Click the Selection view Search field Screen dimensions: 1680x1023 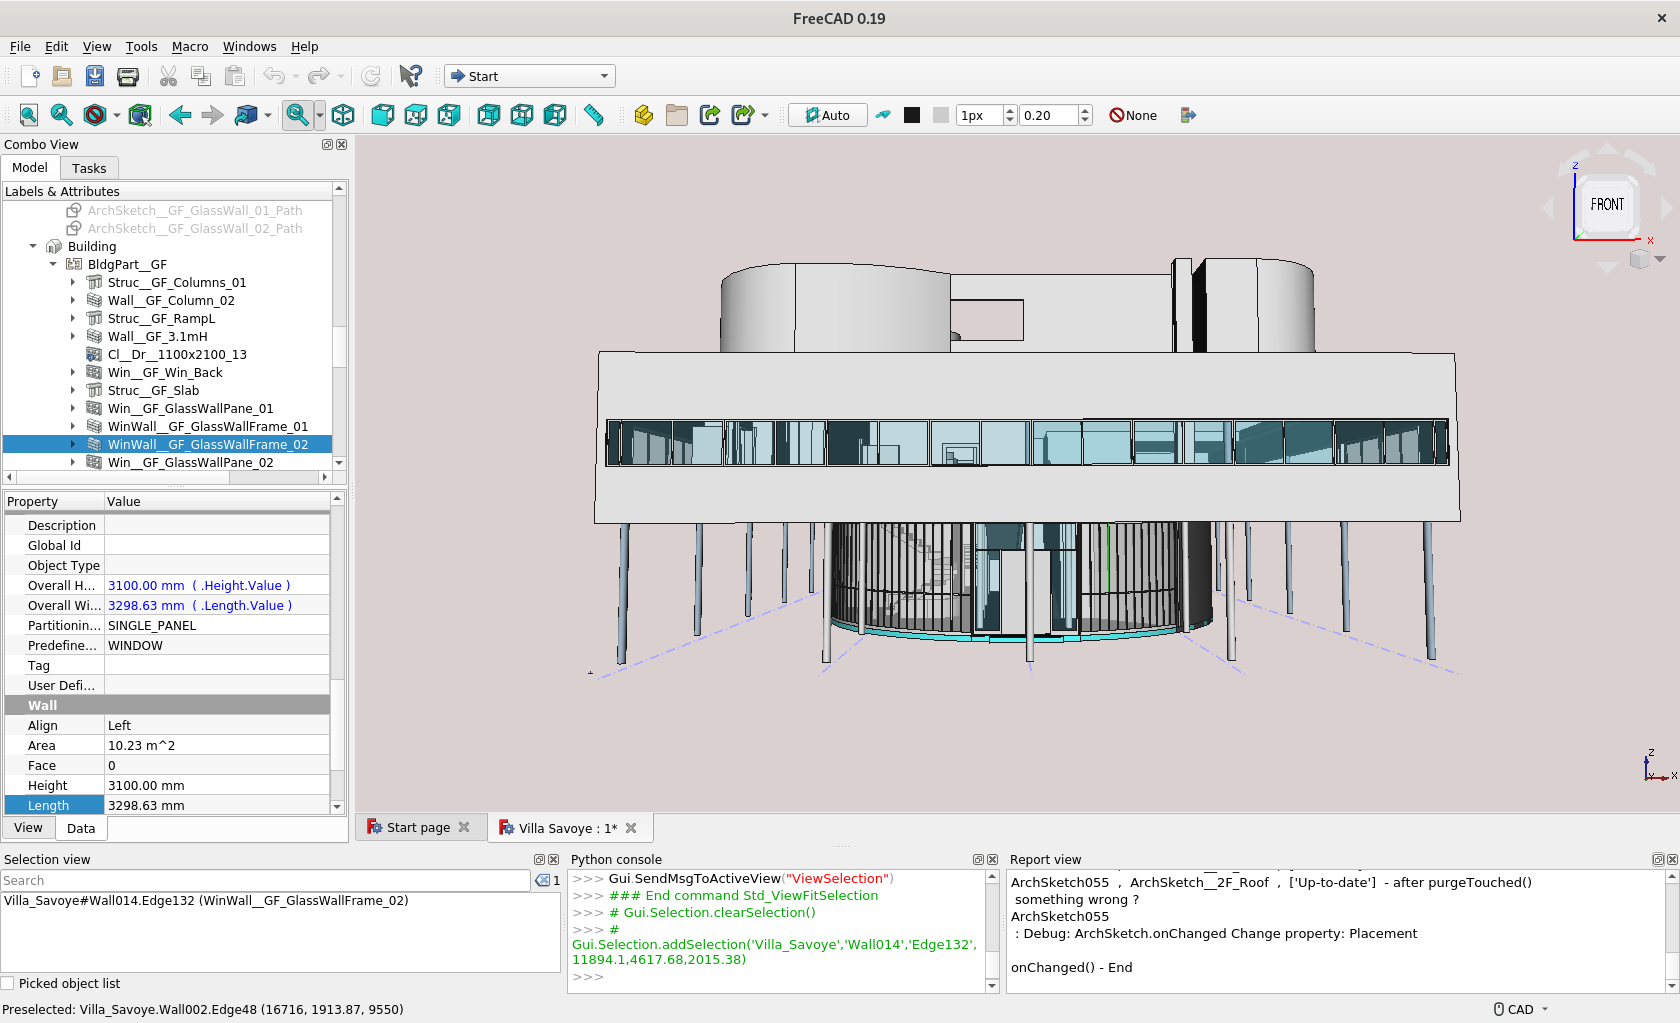click(265, 881)
